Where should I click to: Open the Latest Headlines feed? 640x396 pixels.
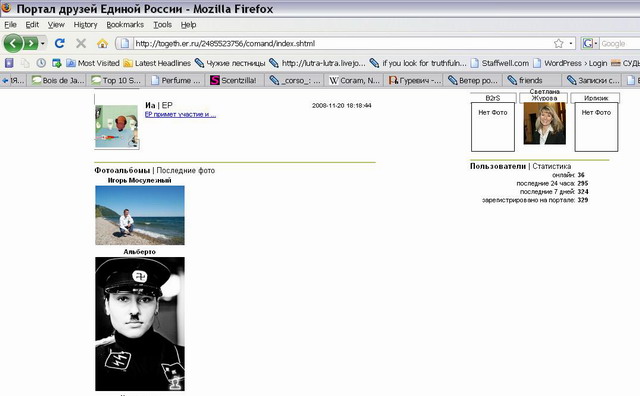point(157,63)
